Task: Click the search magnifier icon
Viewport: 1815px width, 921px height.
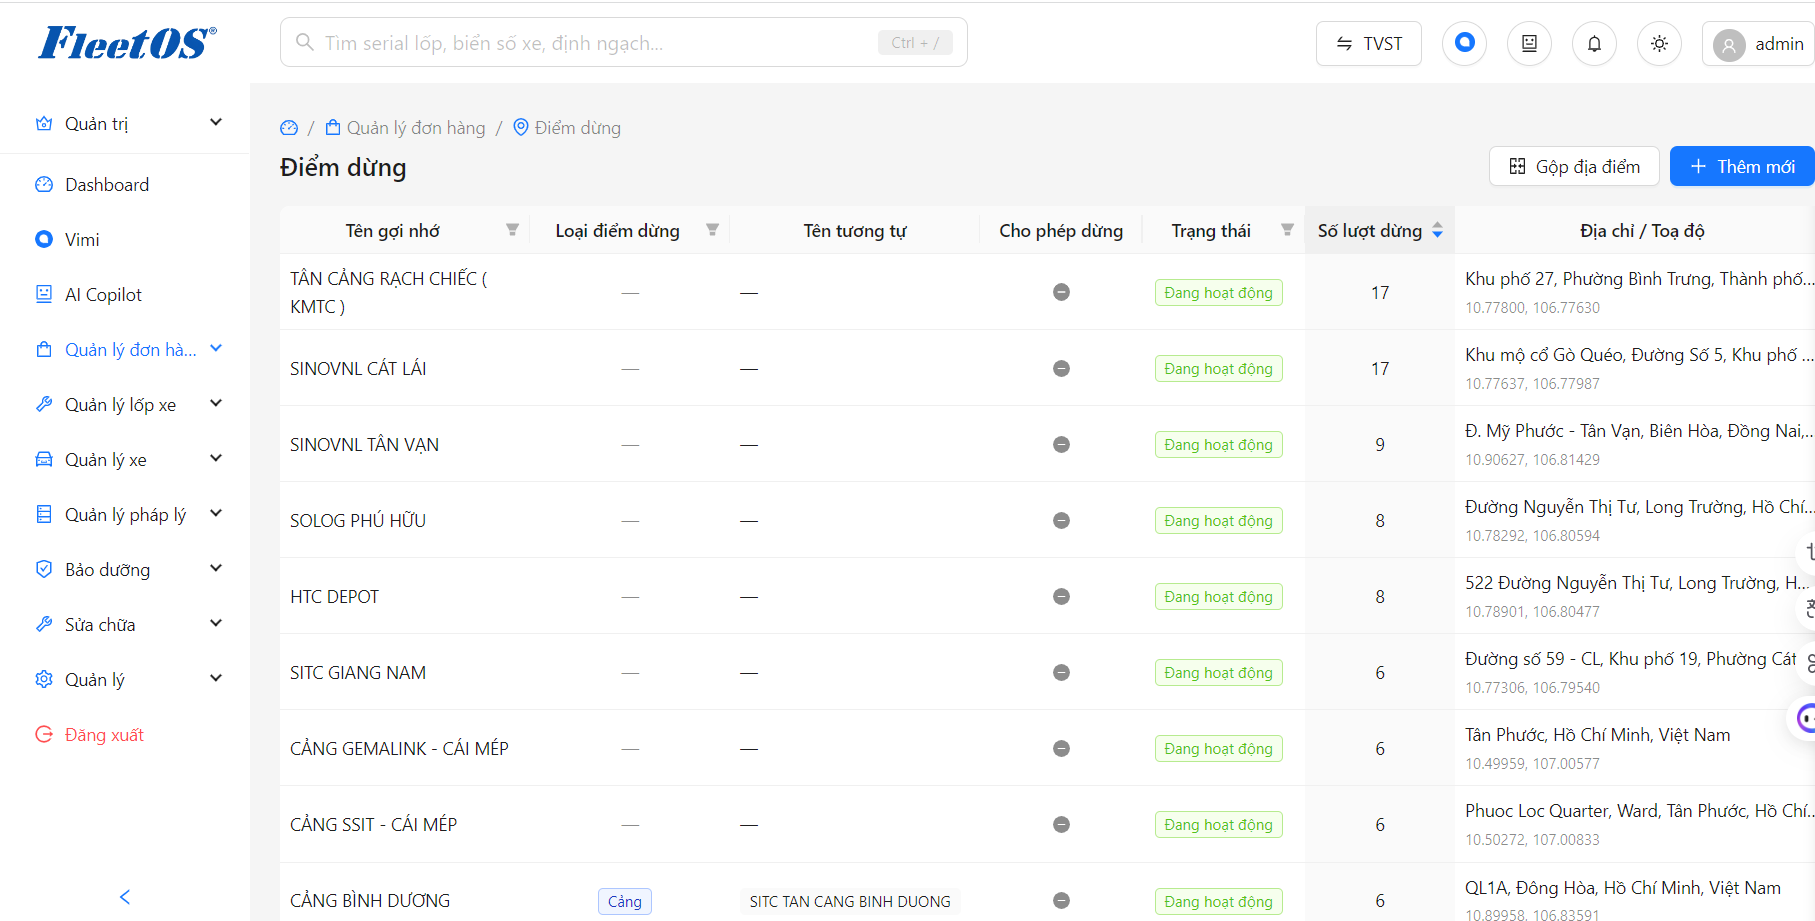Action: click(304, 43)
